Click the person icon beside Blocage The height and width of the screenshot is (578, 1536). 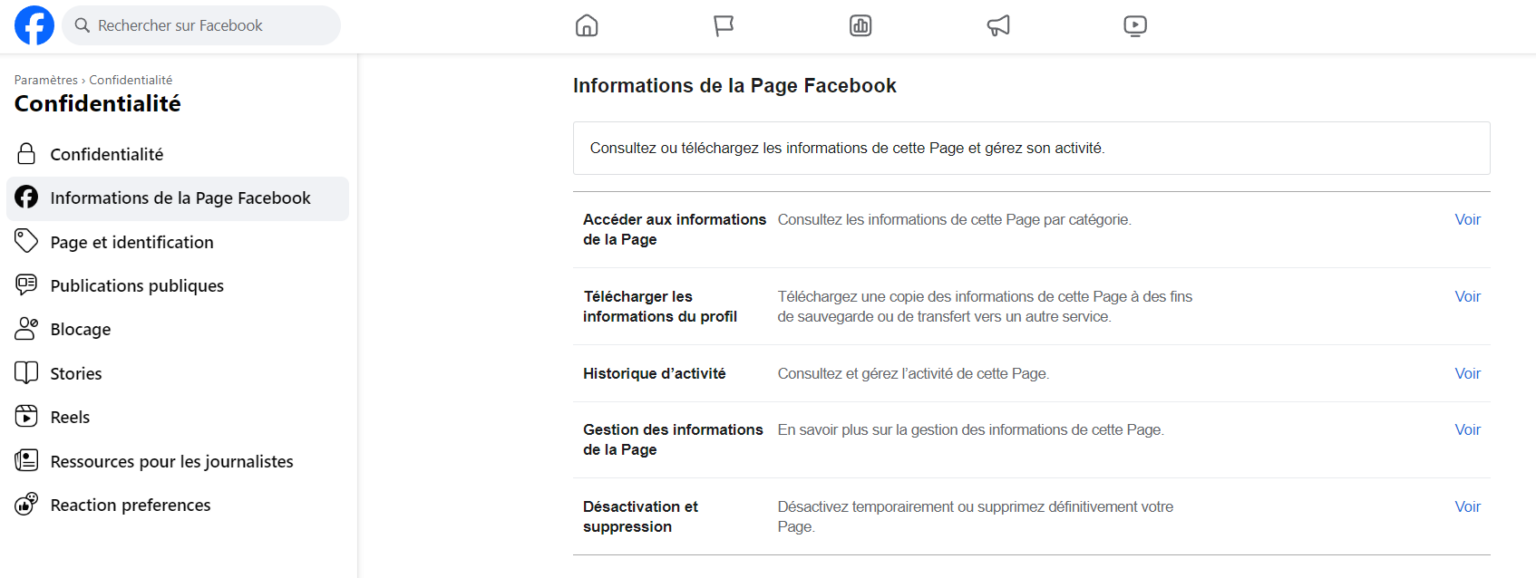click(x=26, y=330)
